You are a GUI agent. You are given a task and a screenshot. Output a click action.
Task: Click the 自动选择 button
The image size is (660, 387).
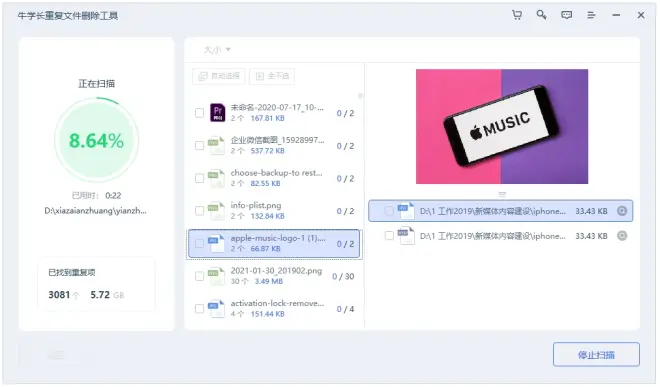coord(218,76)
